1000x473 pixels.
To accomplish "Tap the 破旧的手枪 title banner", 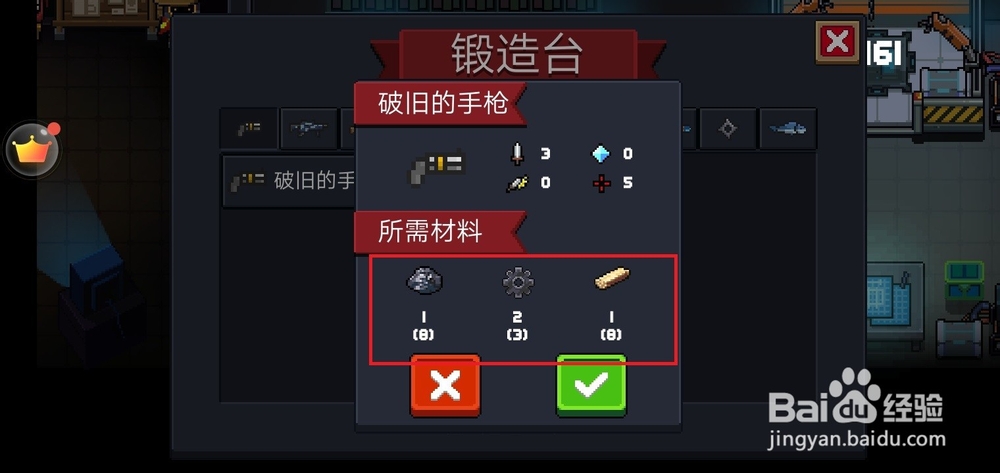I will 441,103.
